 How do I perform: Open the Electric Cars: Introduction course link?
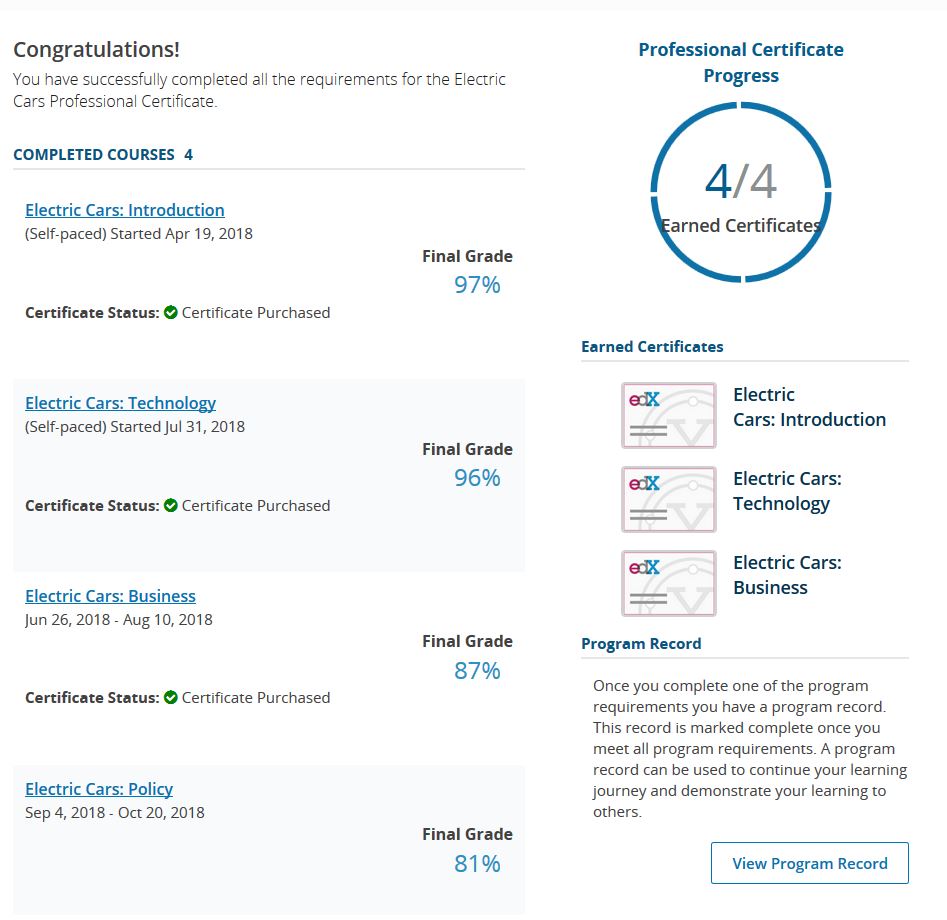pyautogui.click(x=124, y=210)
